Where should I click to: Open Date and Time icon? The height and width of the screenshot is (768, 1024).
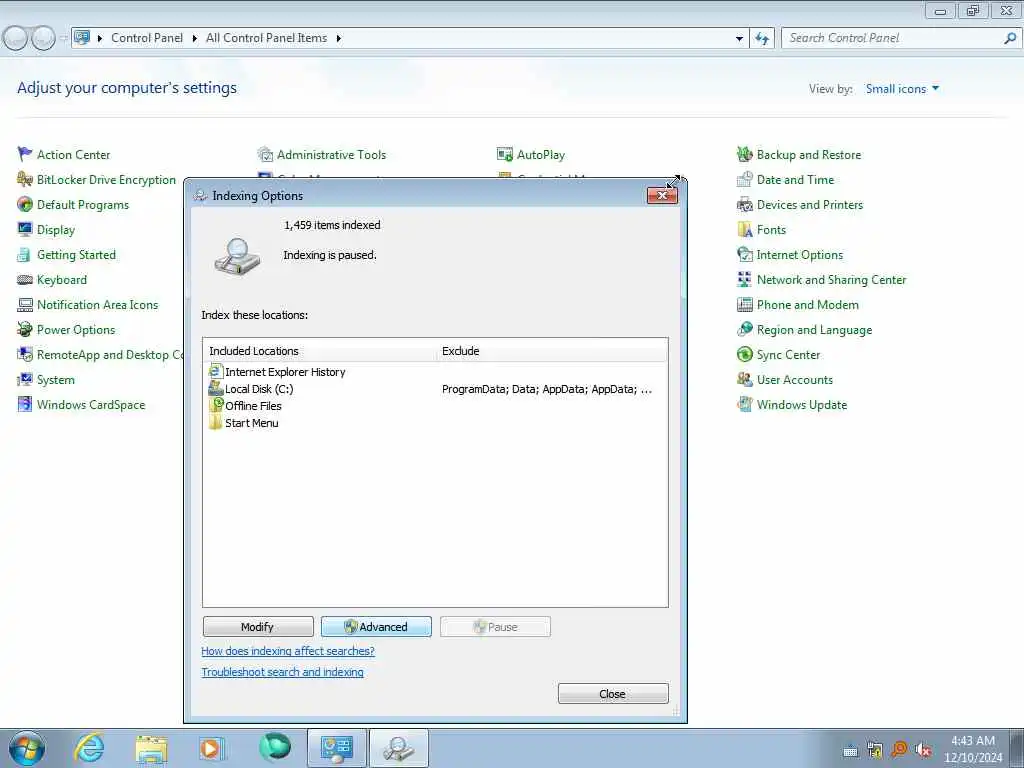[744, 179]
